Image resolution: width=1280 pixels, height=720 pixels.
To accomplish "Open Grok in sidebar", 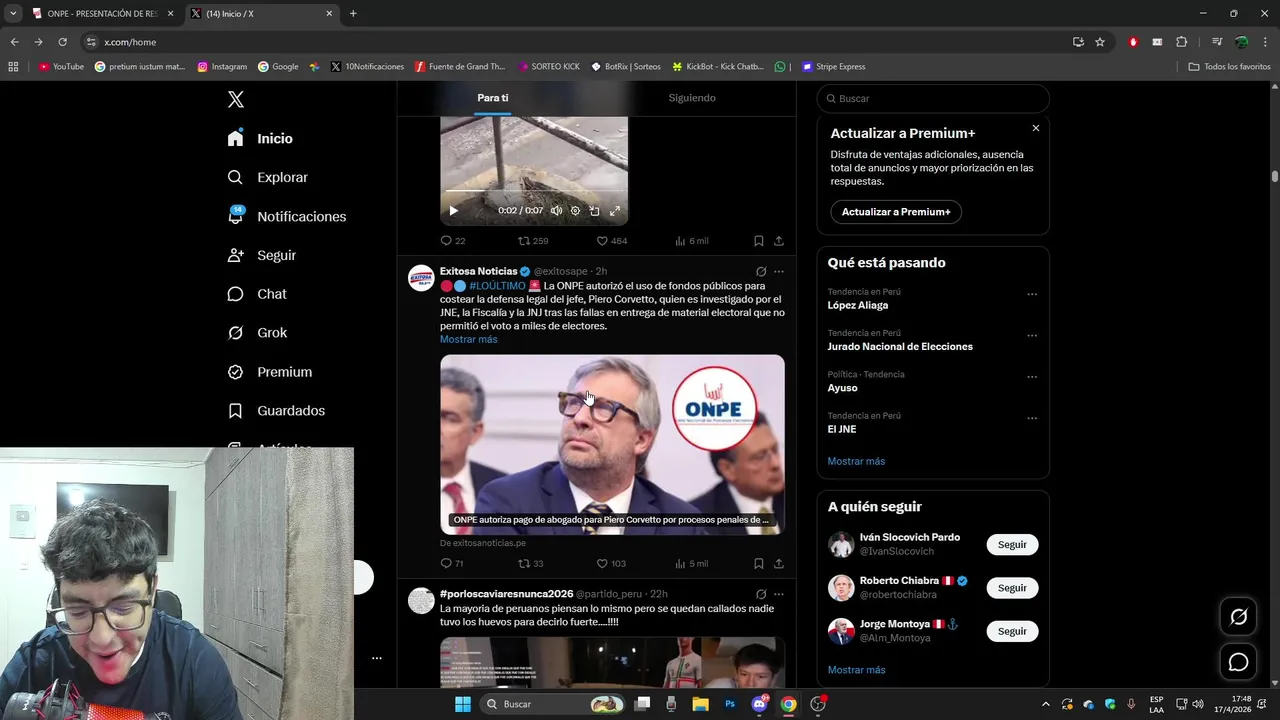I will coord(257,333).
